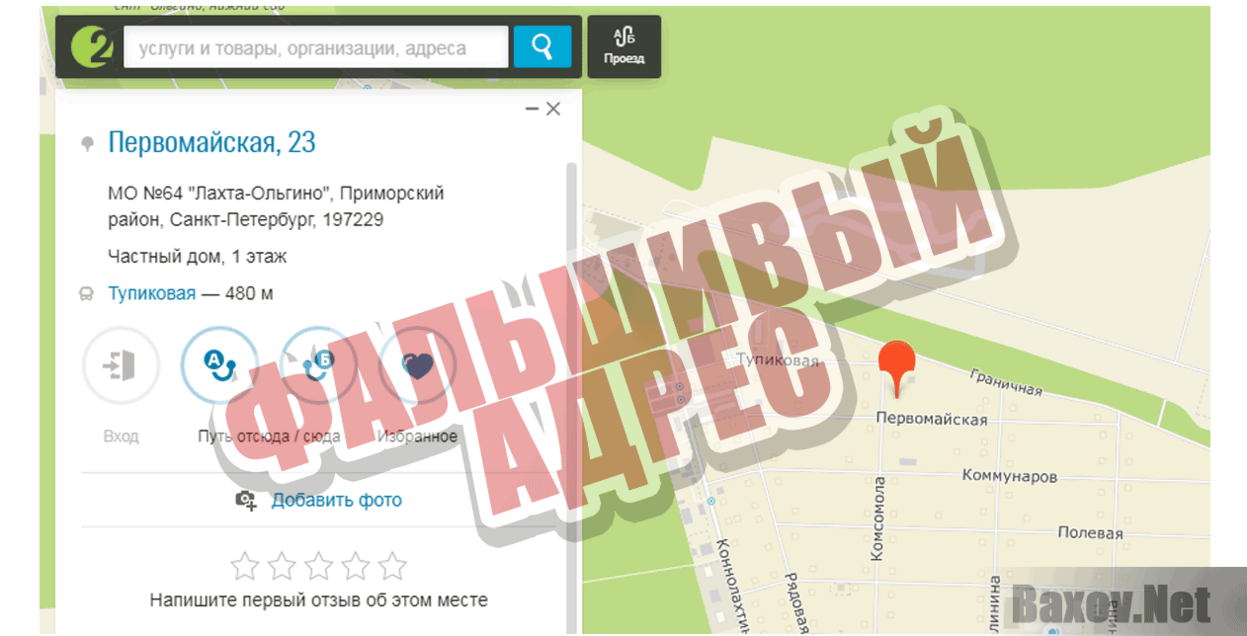Viewport: 1247px width, 636px height.
Task: Click the Коммунаров street label on map
Action: click(1009, 477)
